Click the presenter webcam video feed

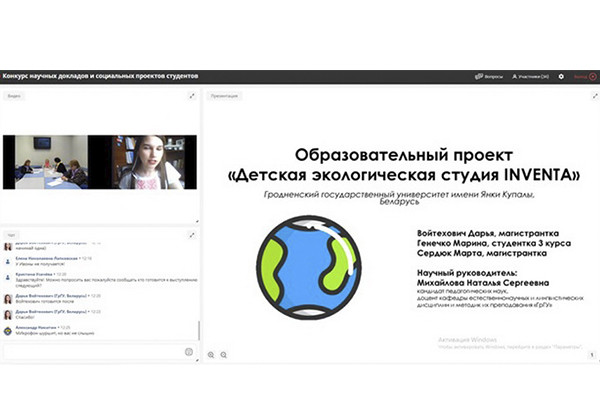[151, 161]
